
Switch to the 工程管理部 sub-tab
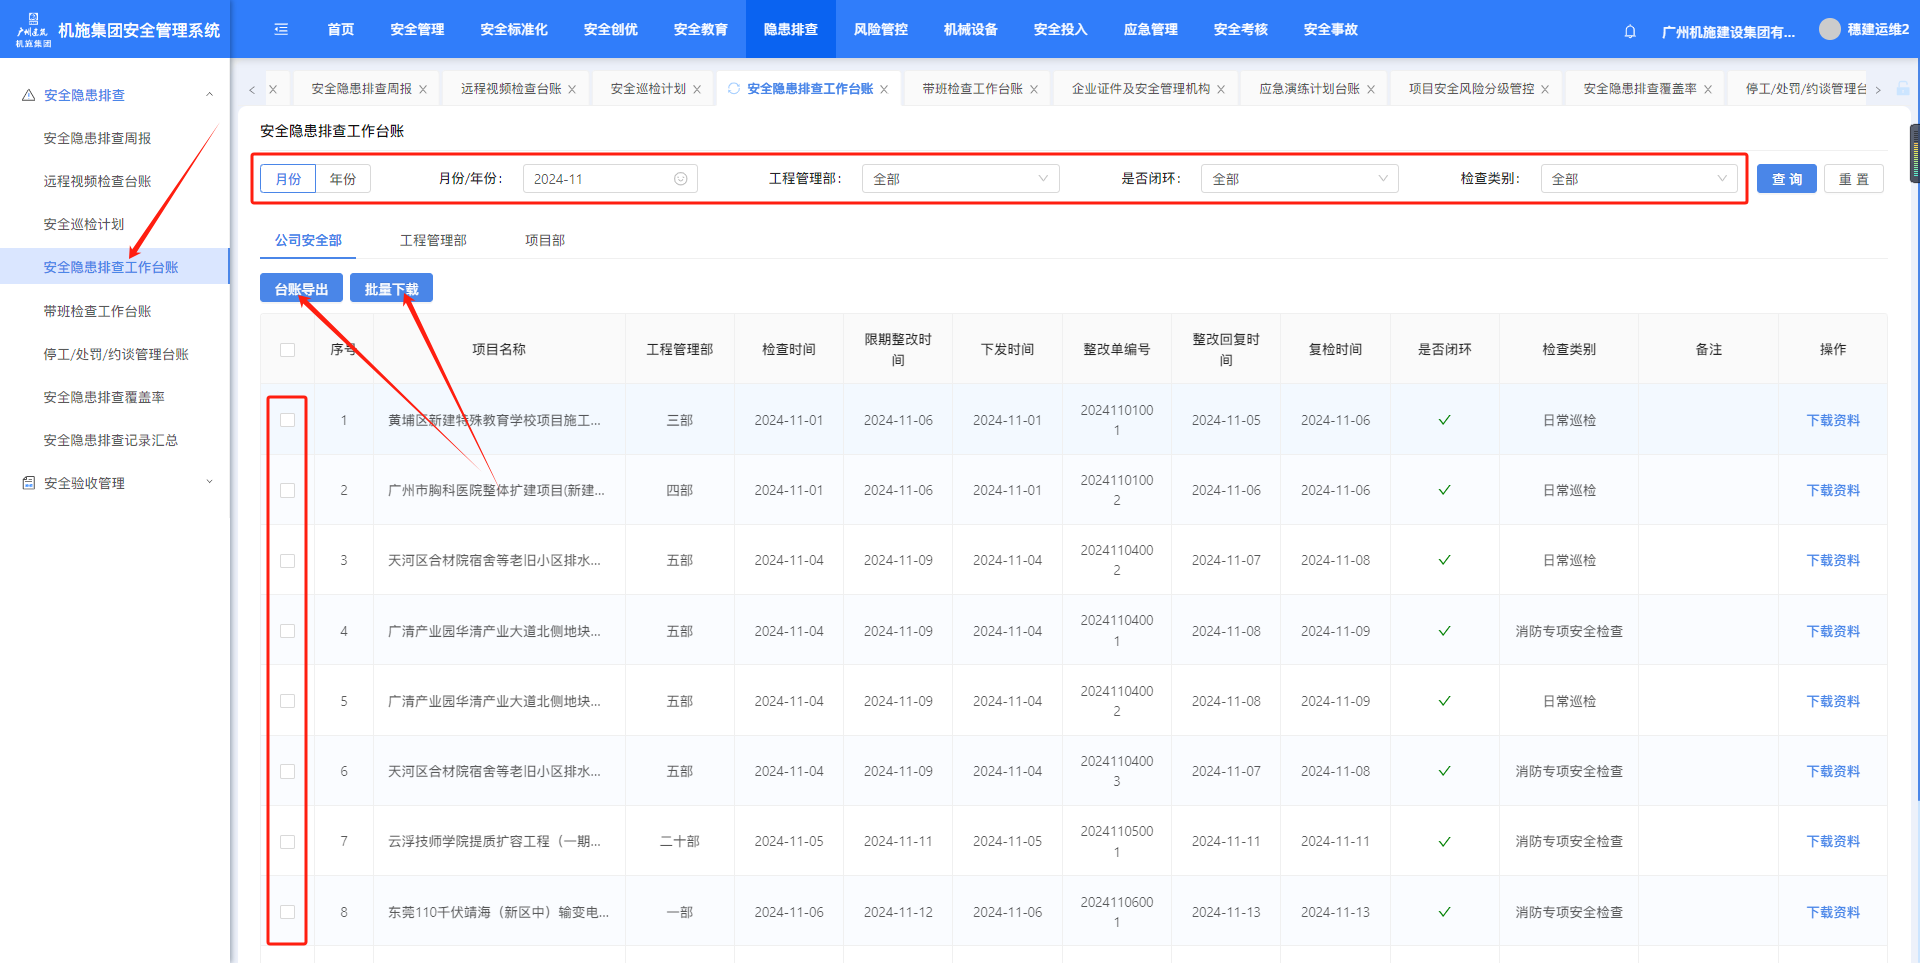pyautogui.click(x=433, y=240)
